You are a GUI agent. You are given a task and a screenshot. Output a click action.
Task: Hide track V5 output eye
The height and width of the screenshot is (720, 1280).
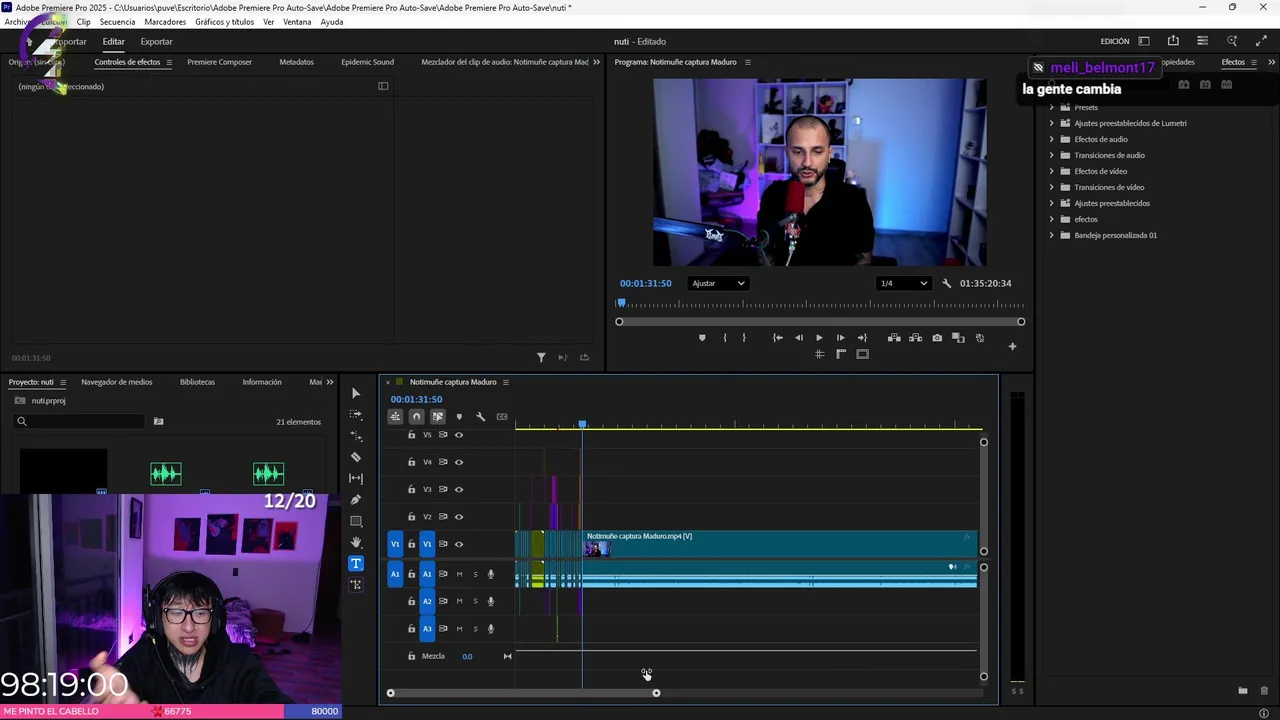point(459,435)
